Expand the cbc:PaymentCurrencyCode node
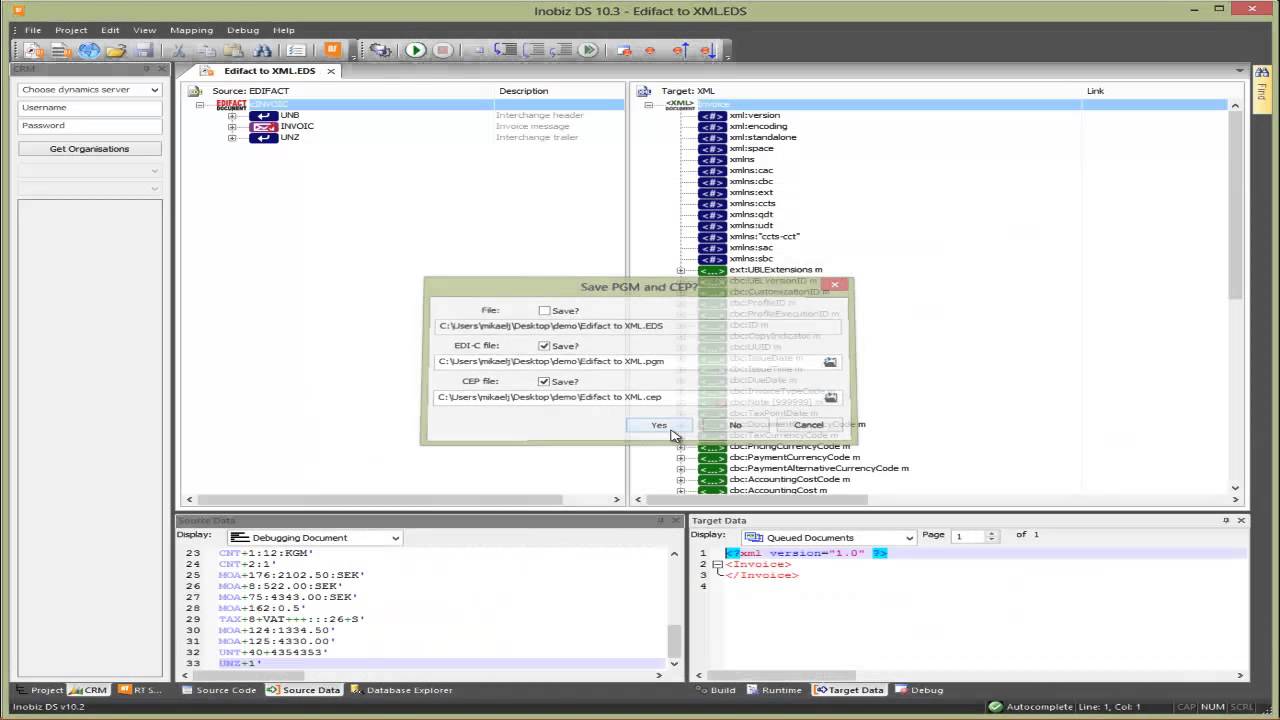 coord(681,457)
